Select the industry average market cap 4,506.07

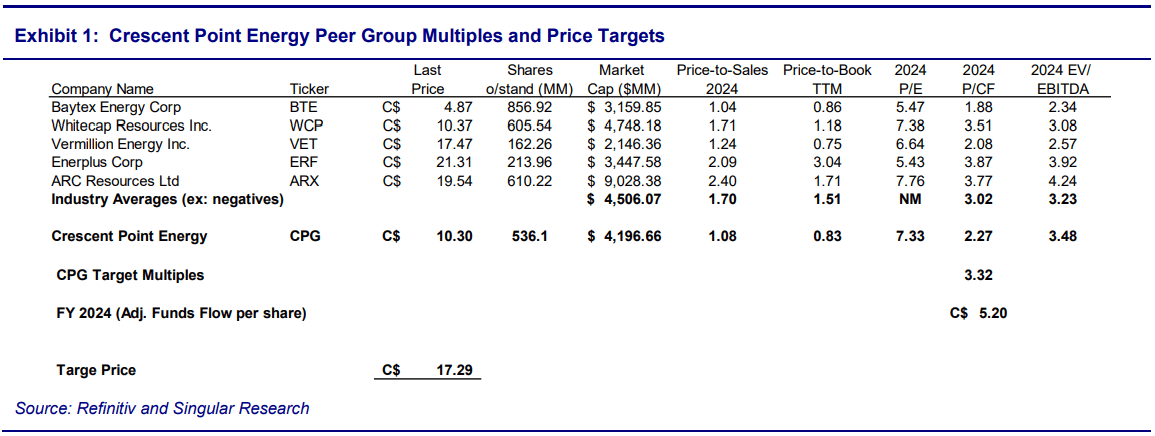tap(628, 199)
